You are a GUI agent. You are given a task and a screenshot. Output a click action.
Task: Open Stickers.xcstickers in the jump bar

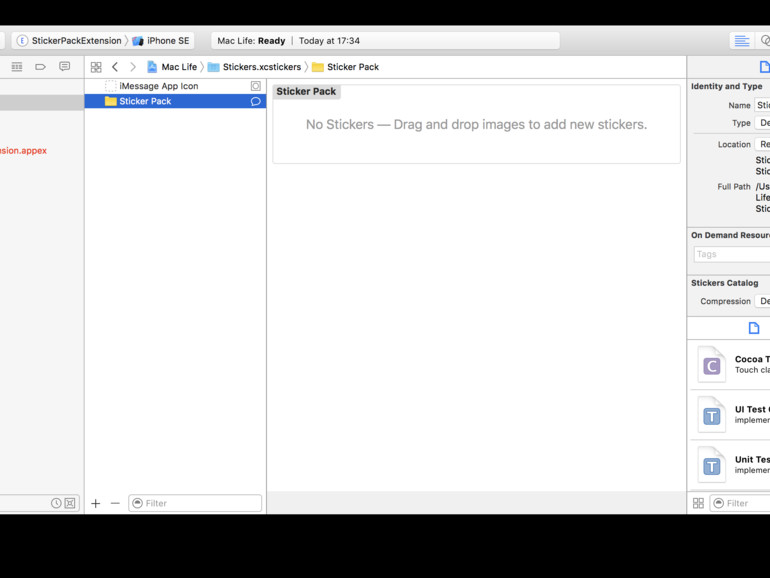click(x=254, y=67)
